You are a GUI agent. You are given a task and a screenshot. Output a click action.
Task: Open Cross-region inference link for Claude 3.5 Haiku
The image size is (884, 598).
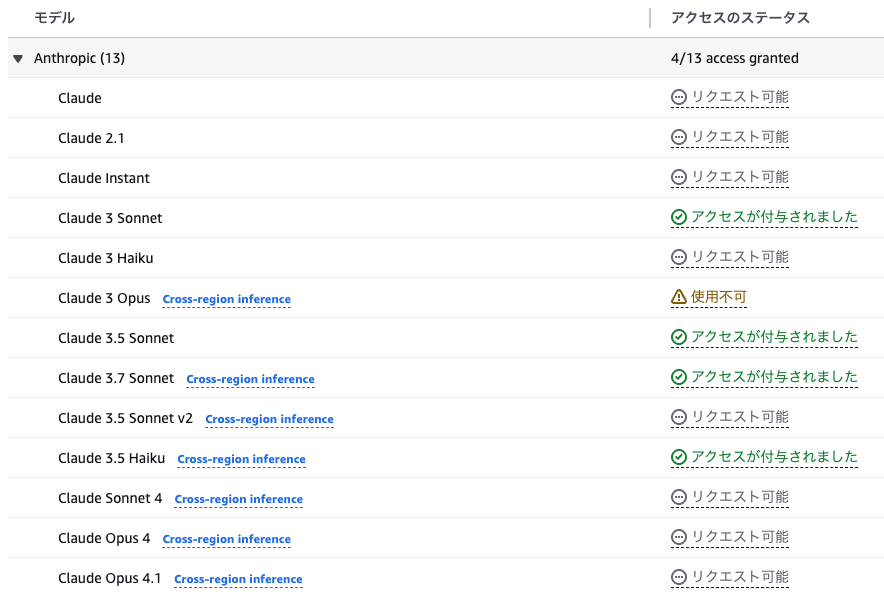(x=241, y=459)
